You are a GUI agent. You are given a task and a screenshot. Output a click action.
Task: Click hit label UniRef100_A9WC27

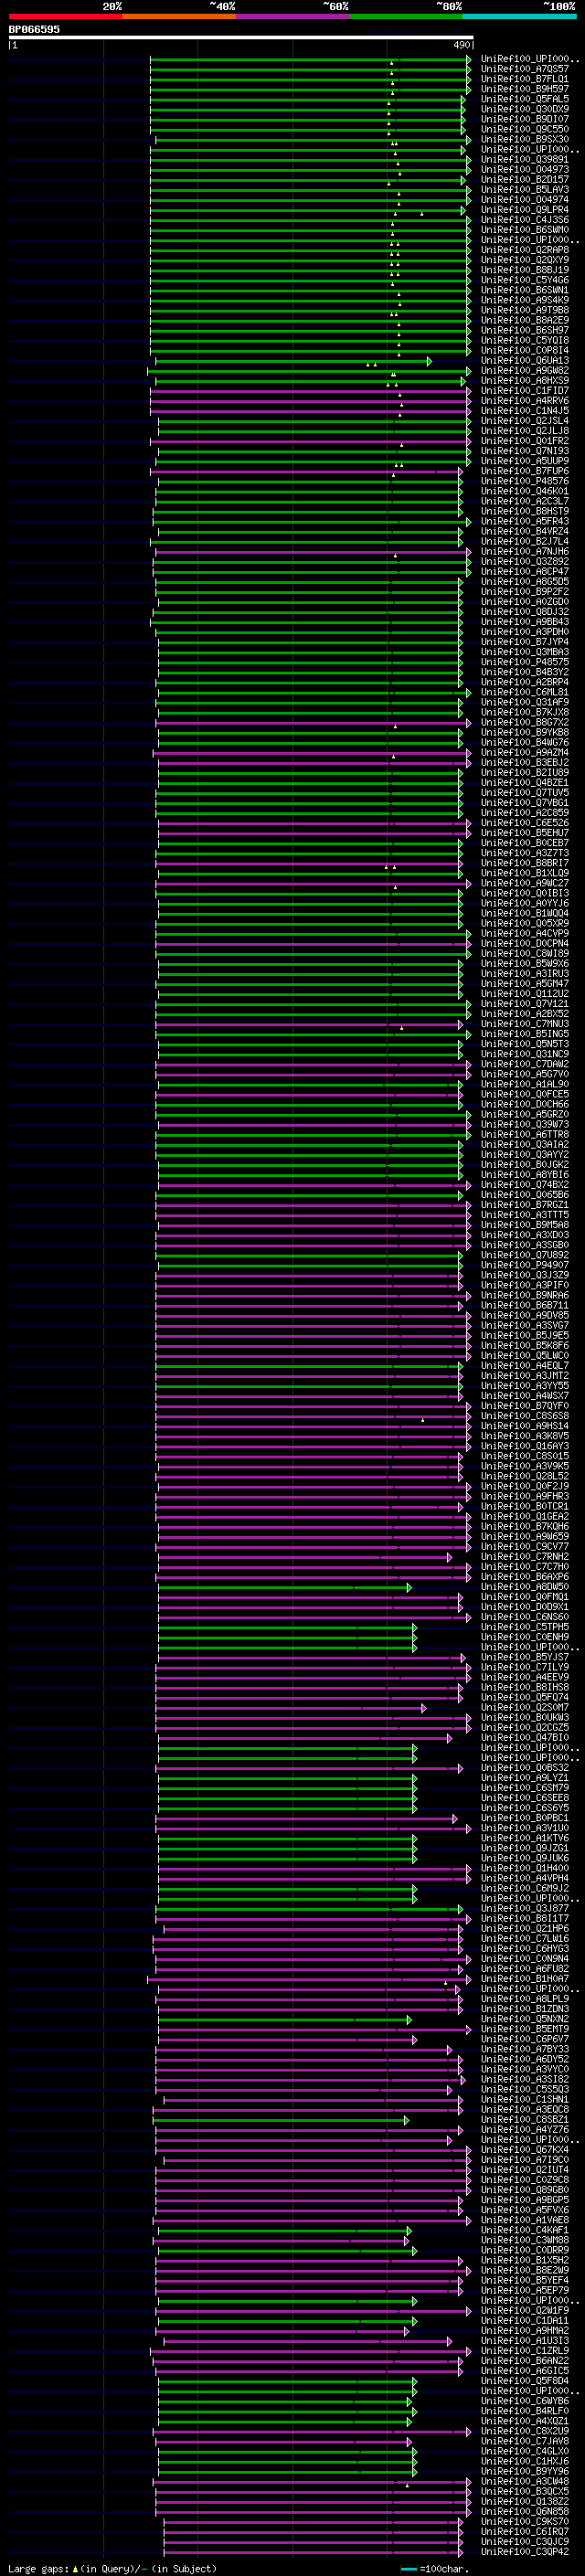point(525,883)
